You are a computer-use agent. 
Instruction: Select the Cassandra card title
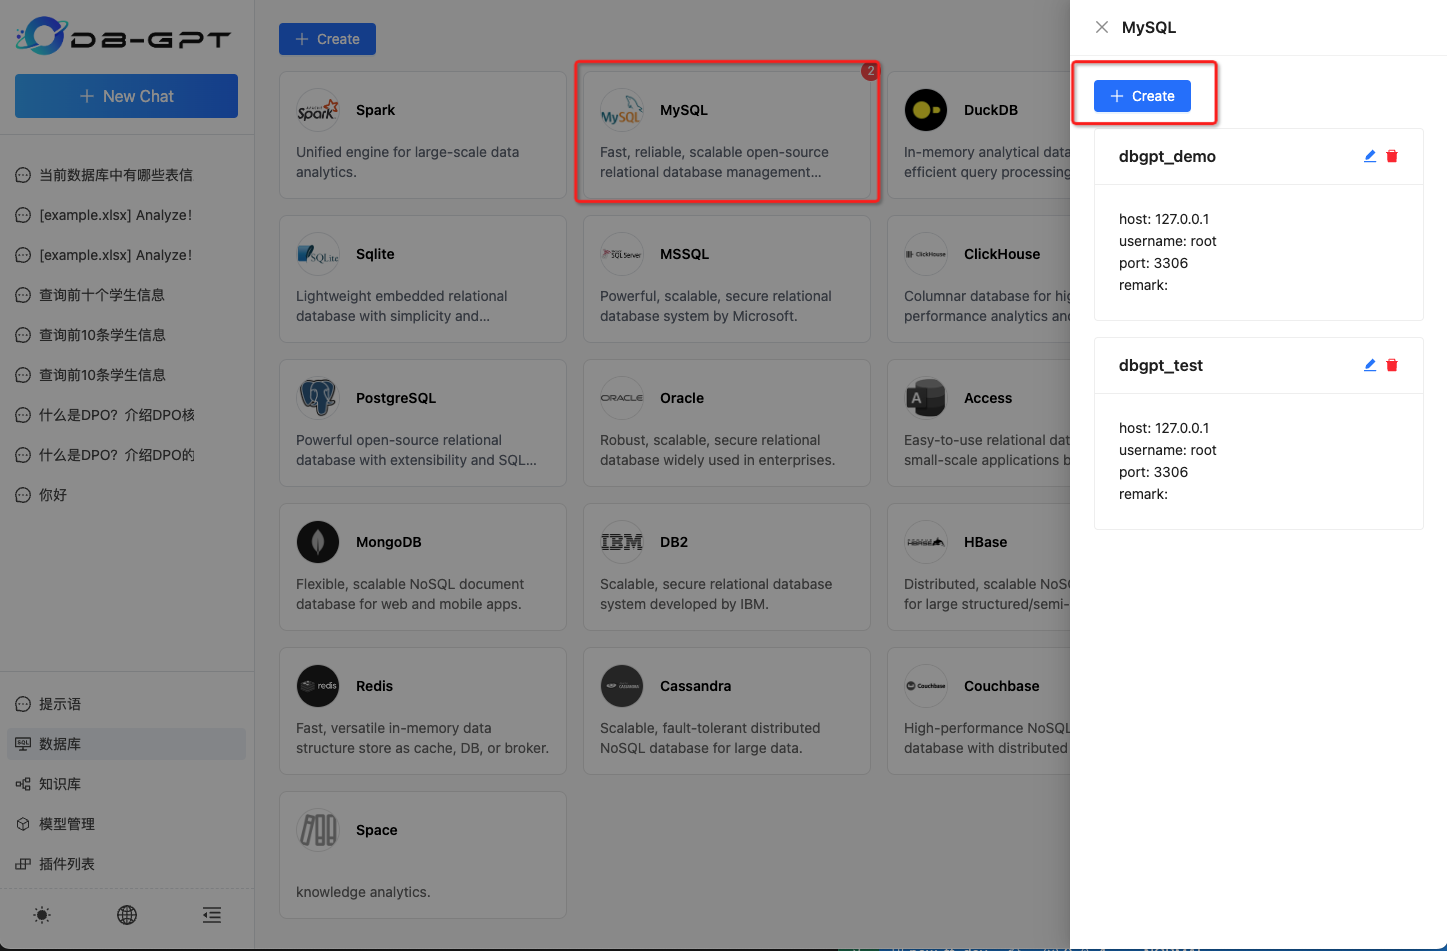click(x=695, y=686)
